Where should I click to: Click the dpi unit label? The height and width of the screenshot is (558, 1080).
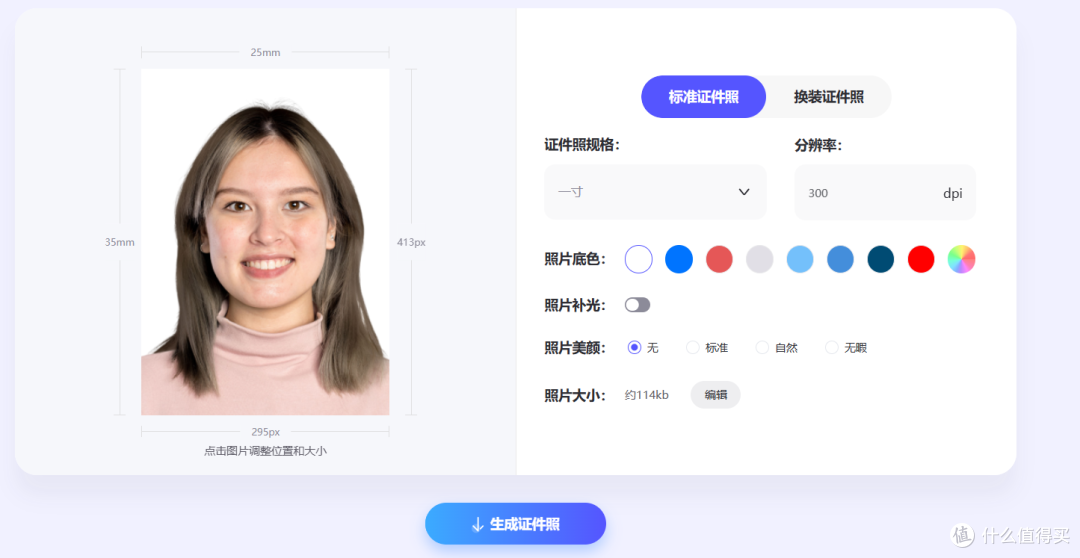(953, 194)
